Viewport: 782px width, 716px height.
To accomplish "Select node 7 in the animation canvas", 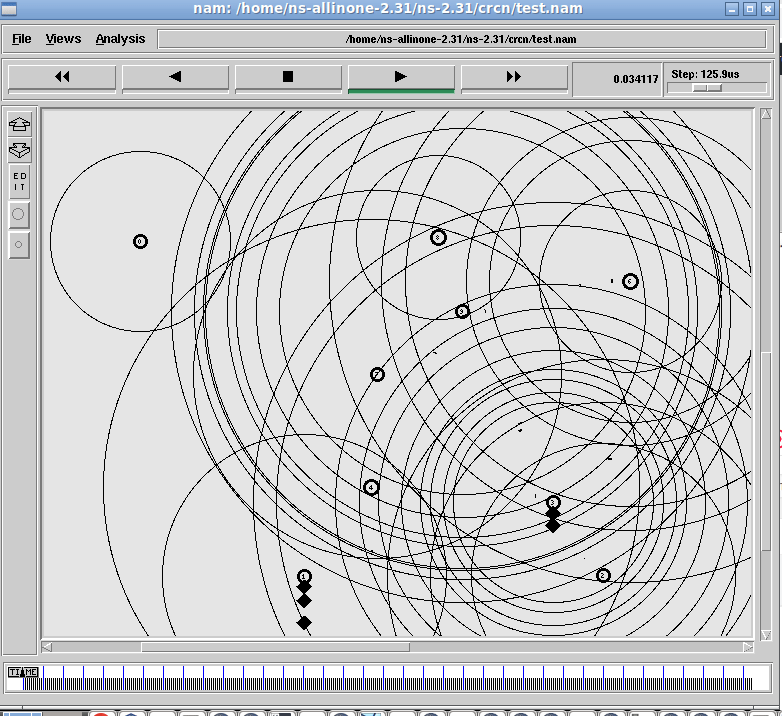I will 377,374.
